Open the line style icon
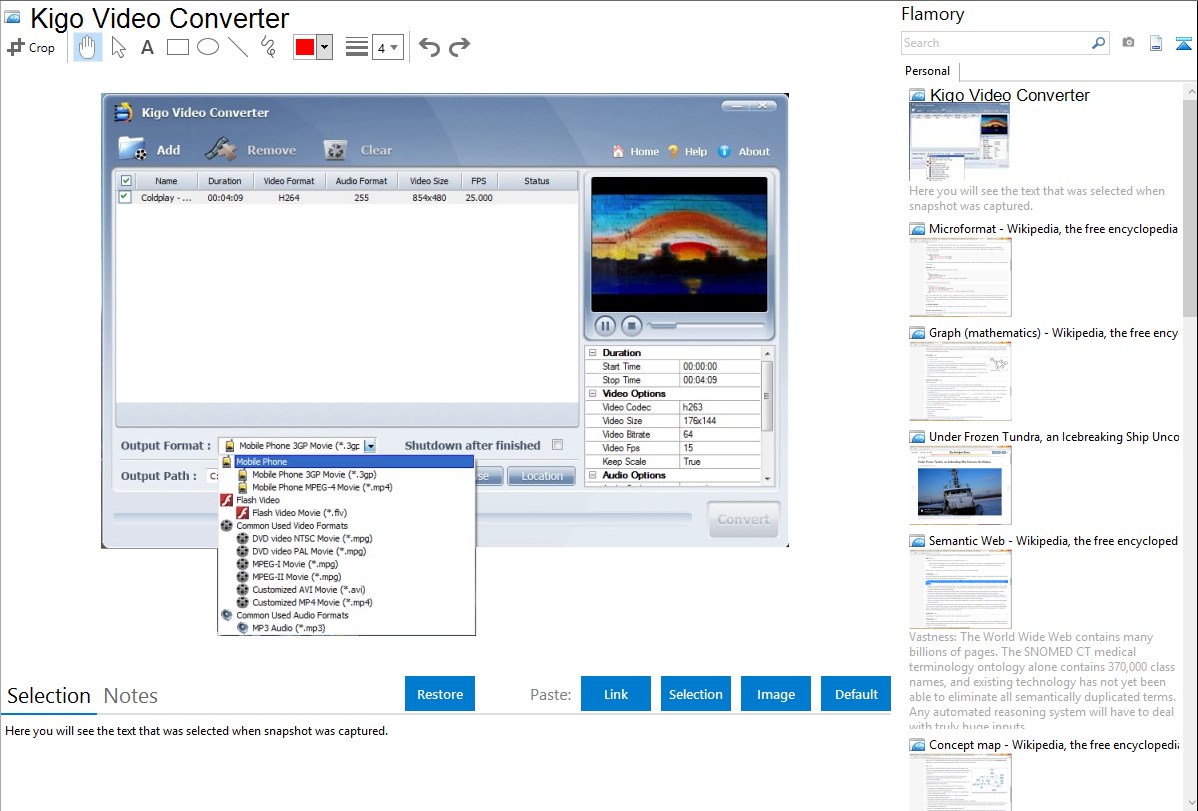Viewport: 1198px width, 811px height. click(x=357, y=47)
